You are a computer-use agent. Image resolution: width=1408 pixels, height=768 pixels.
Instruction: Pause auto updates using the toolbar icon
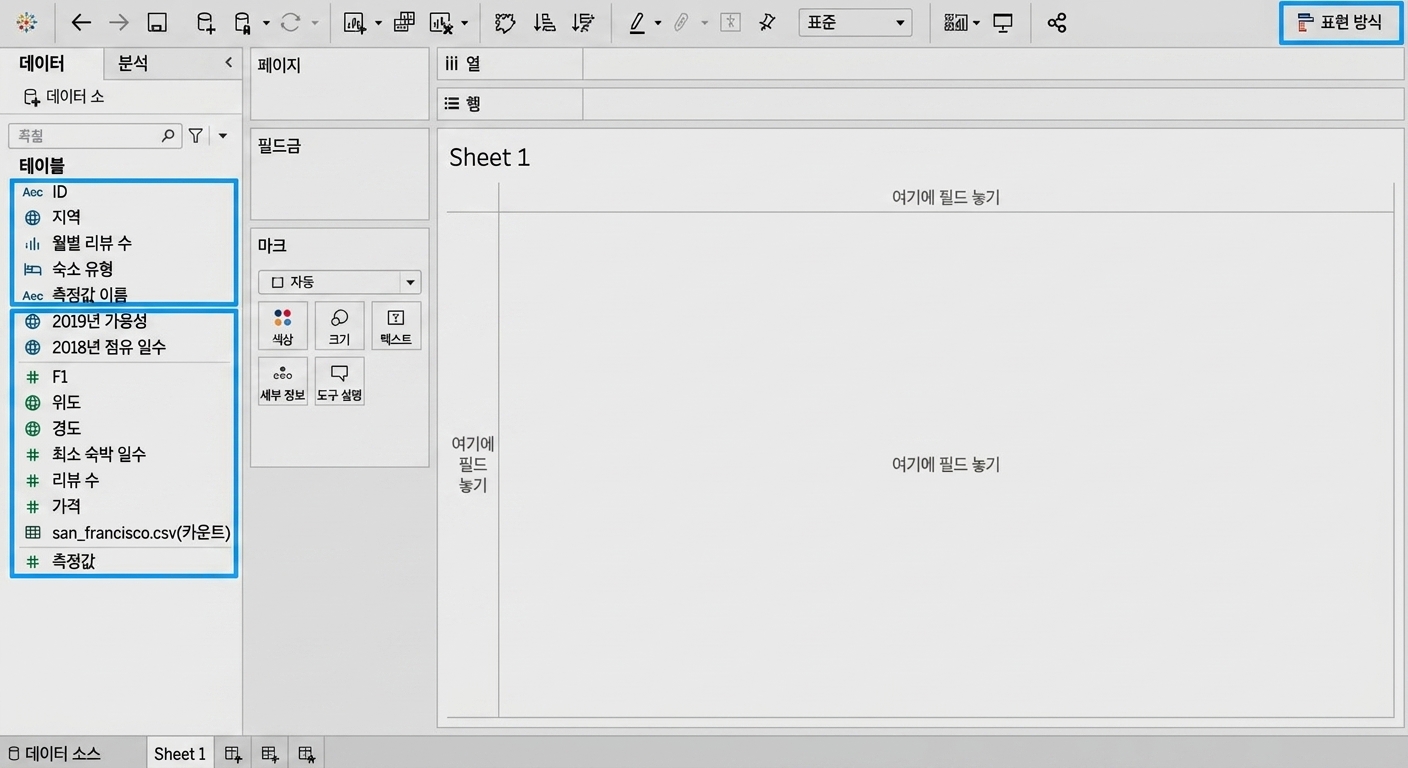[242, 22]
